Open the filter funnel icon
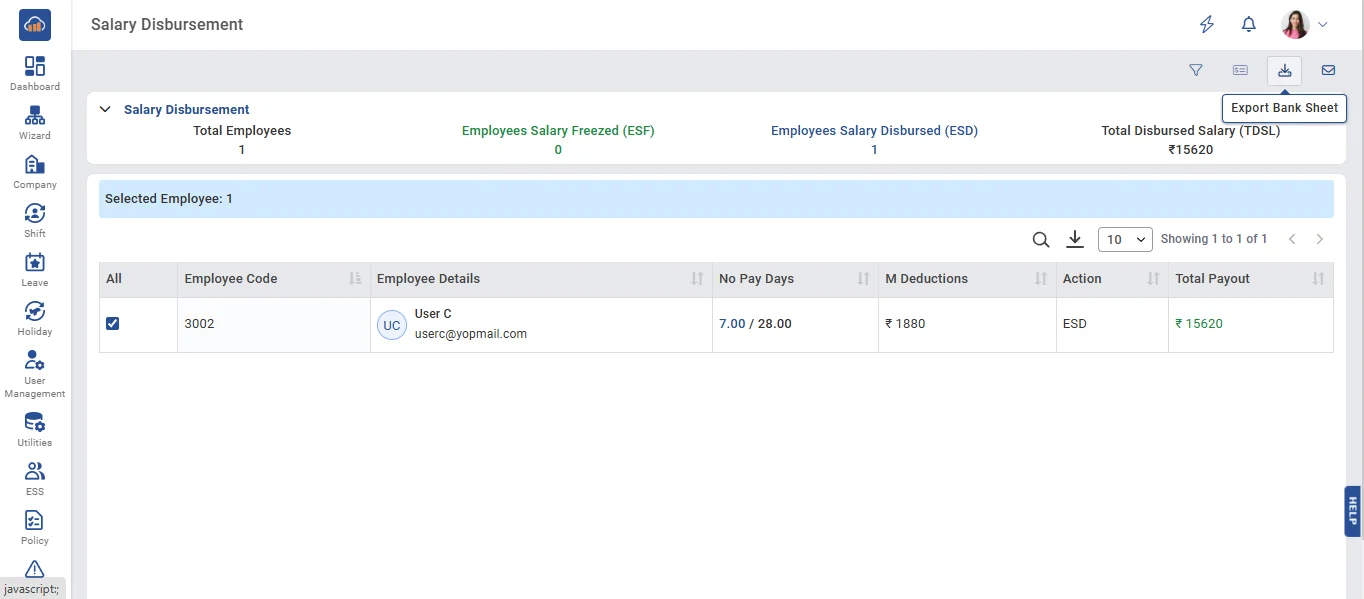1364x599 pixels. [x=1195, y=70]
